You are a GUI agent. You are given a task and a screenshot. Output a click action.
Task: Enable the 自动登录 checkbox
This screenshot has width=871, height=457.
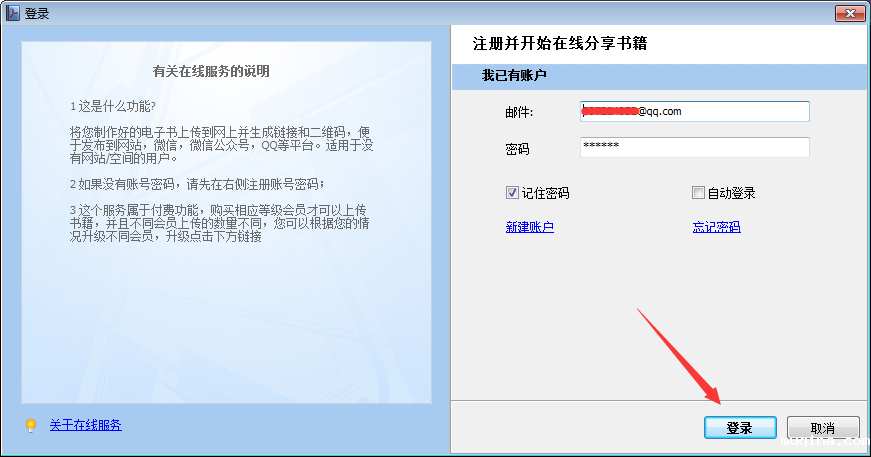699,193
